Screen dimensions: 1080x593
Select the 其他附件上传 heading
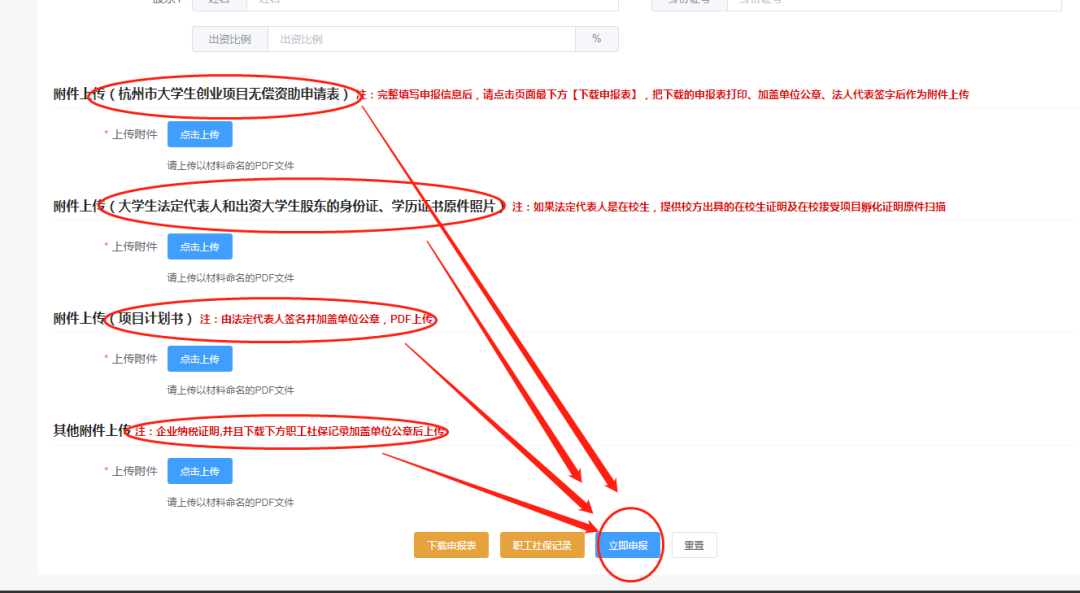(92, 431)
